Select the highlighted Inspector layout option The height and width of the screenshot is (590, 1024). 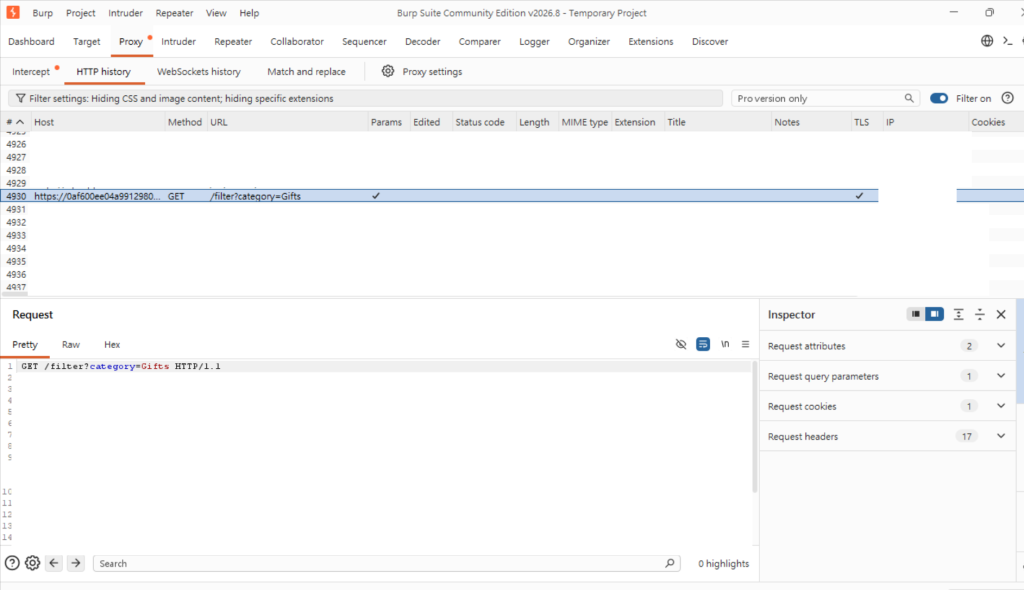pyautogui.click(x=935, y=314)
